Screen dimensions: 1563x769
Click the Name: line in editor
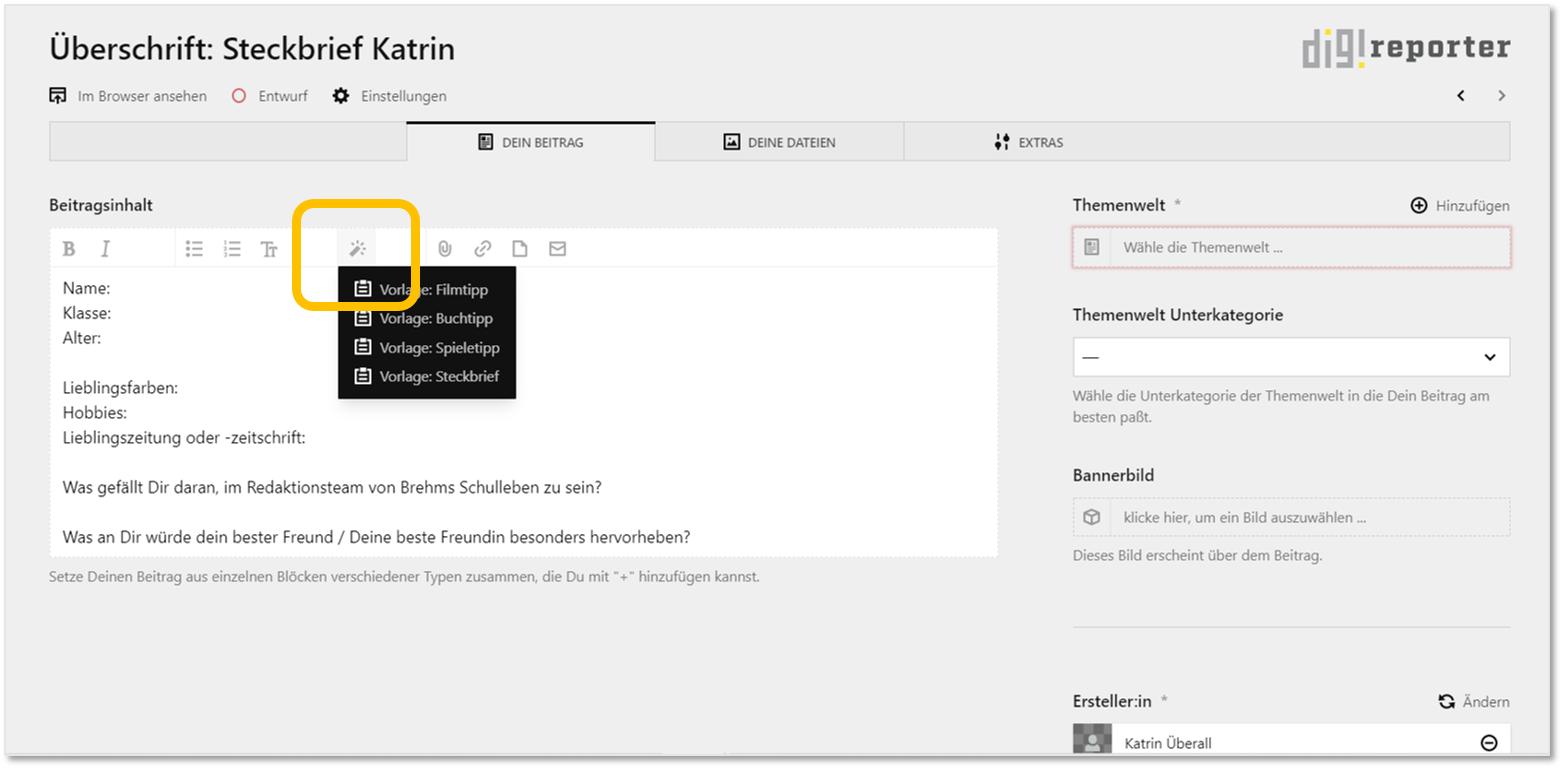86,288
